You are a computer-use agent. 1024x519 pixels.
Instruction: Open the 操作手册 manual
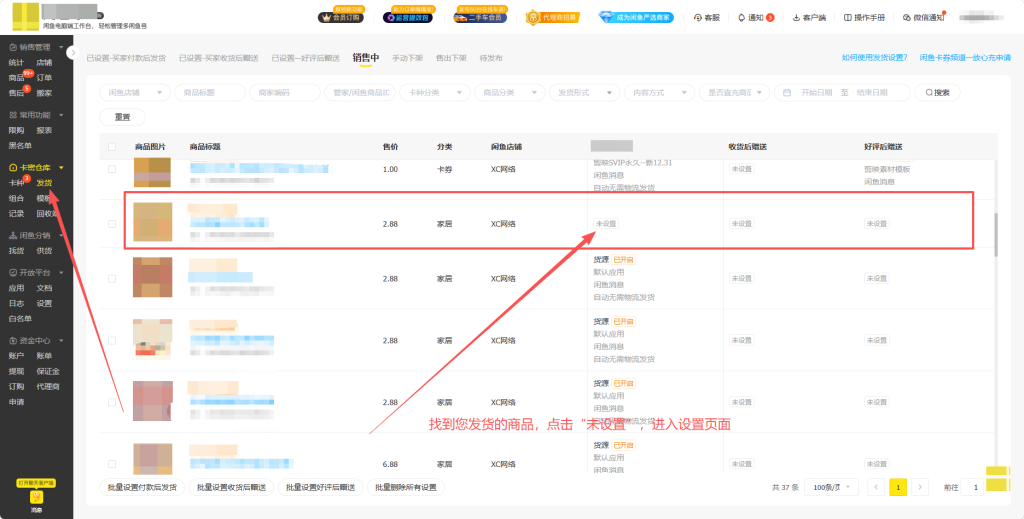click(865, 18)
